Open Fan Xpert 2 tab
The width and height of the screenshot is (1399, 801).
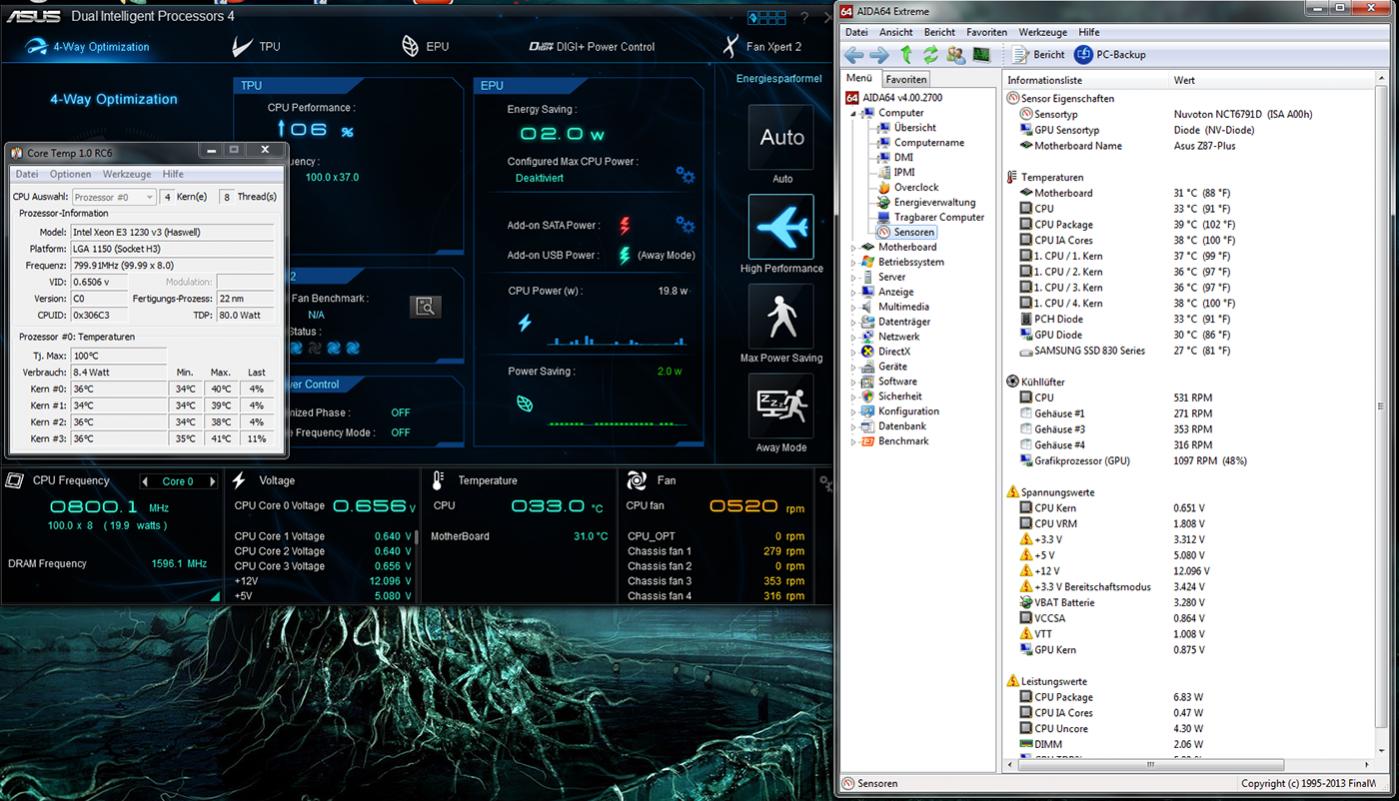pos(762,47)
